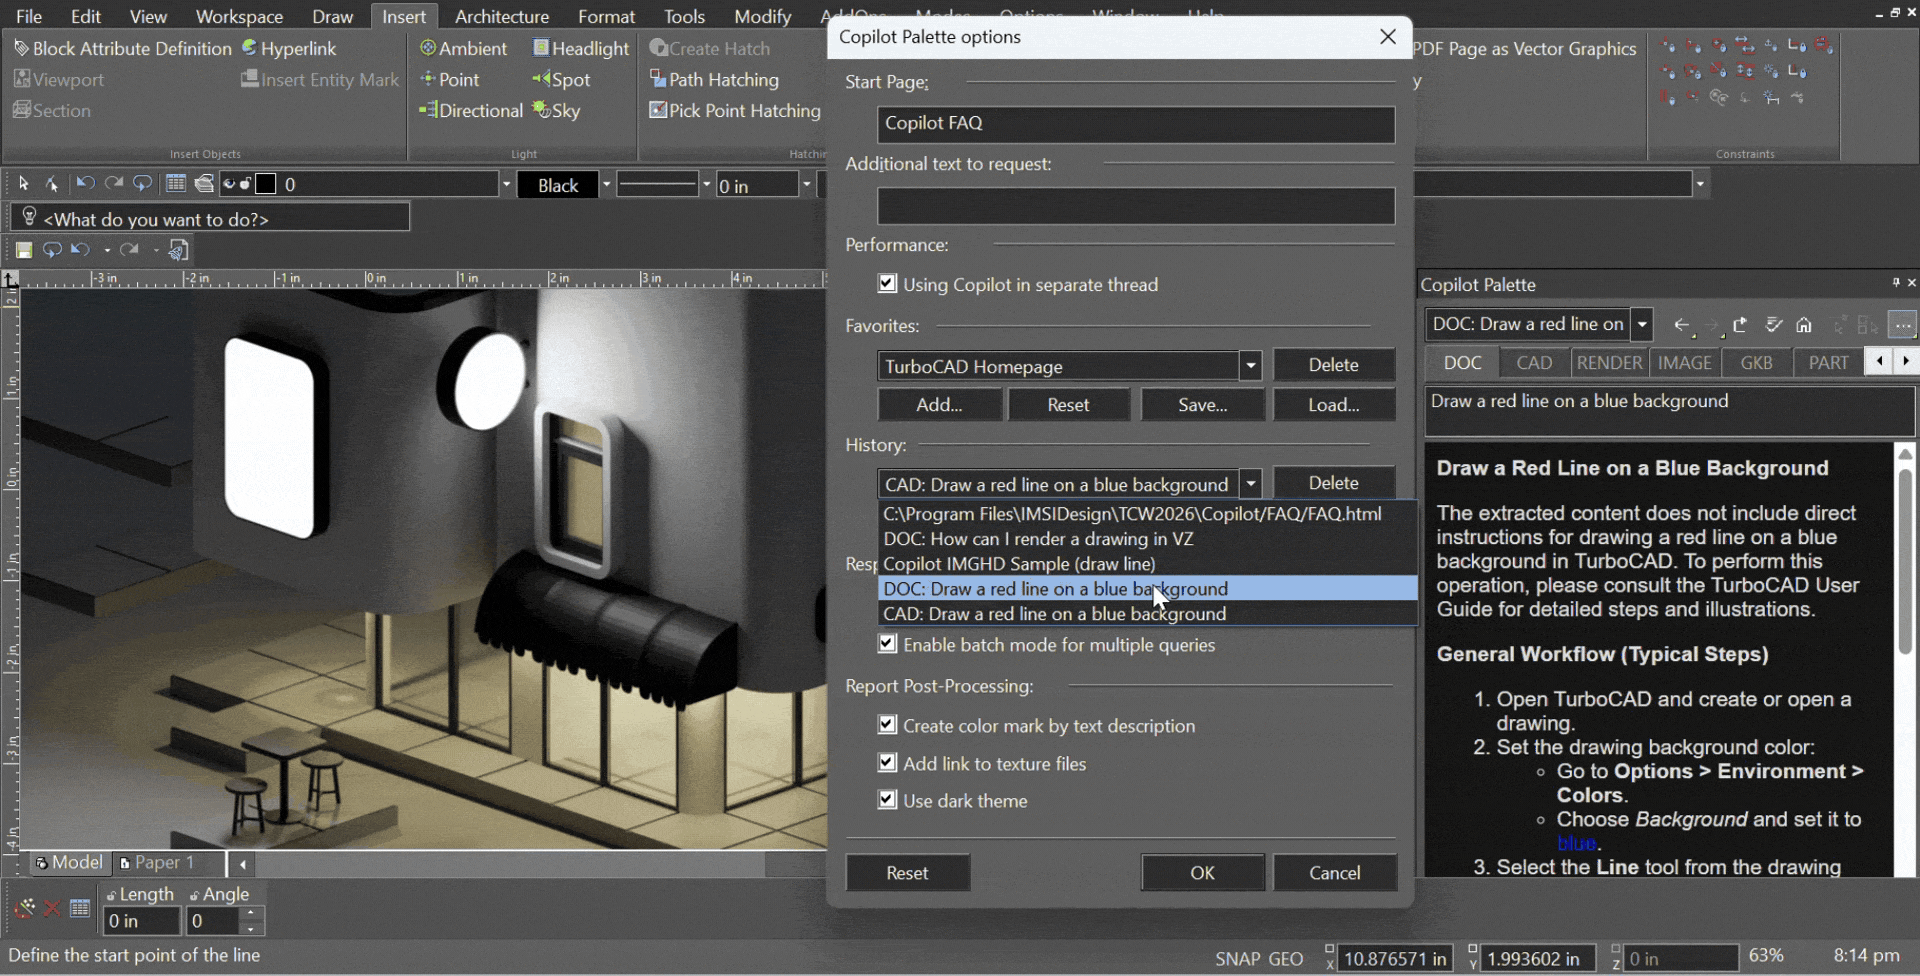Screen dimensions: 1920x976
Task: Click the lightbulb icon in the search box
Action: pos(29,217)
